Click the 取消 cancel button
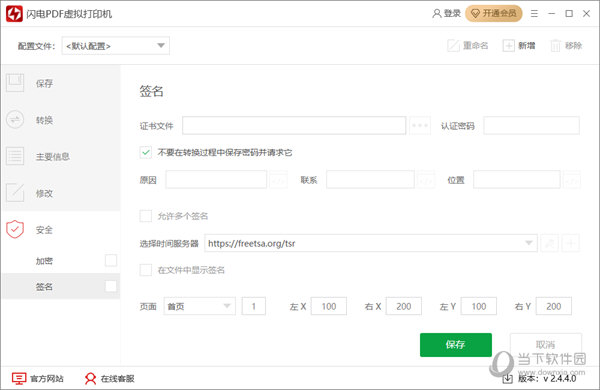600x390 pixels. tap(546, 344)
